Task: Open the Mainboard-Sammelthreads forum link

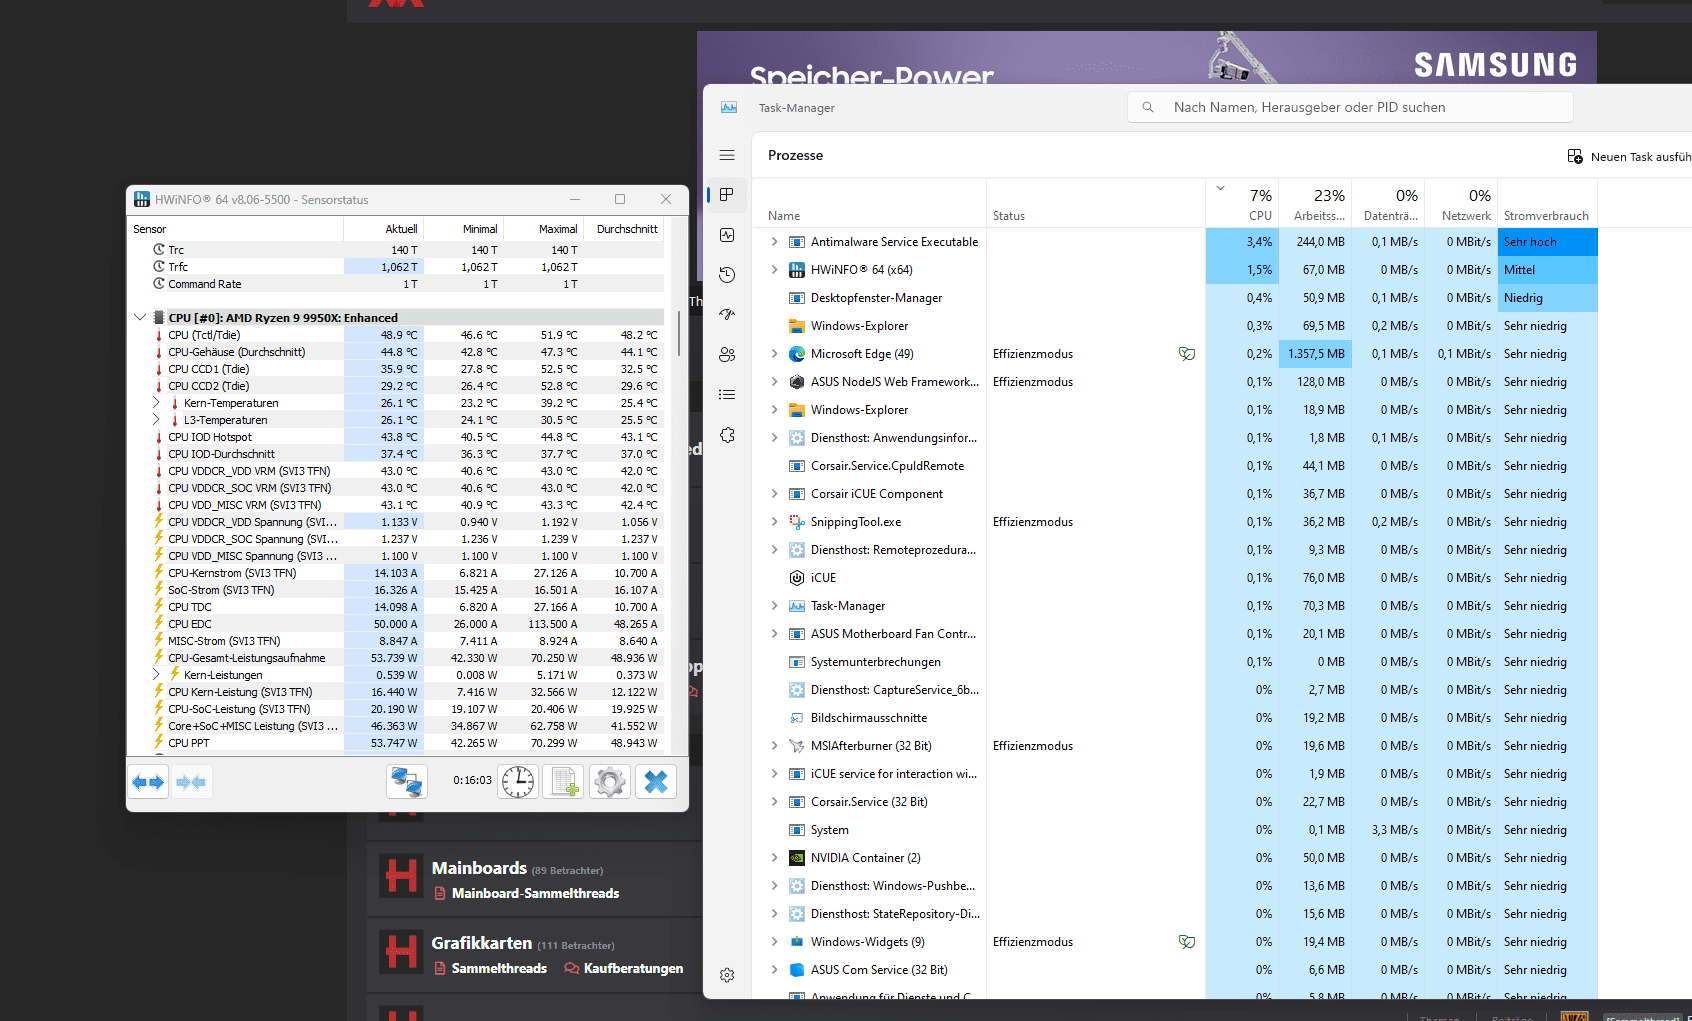Action: (x=535, y=893)
